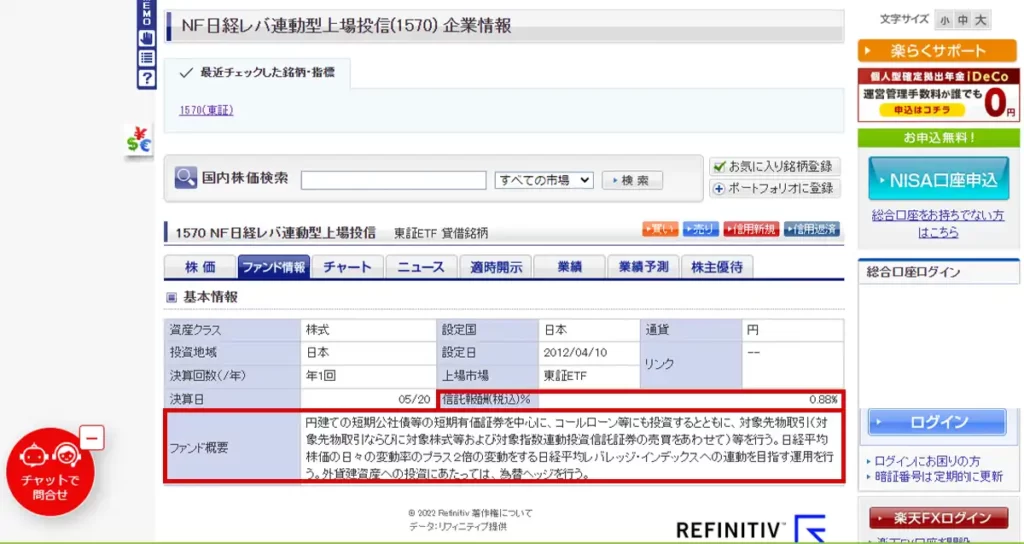The height and width of the screenshot is (544, 1024).
Task: Click the 株式 asset class value
Action: pyautogui.click(x=317, y=330)
